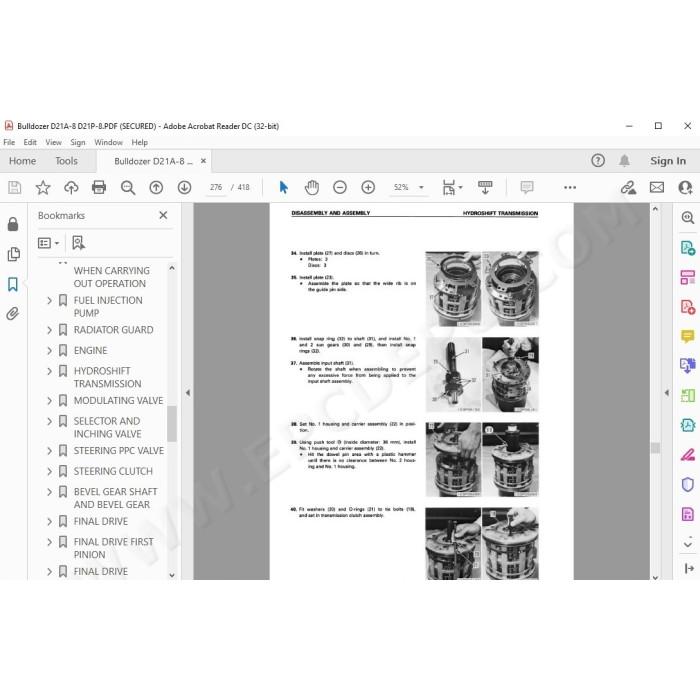Screen dimensions: 700x700
Task: Click document scrollbar down arrow
Action: tap(655, 577)
